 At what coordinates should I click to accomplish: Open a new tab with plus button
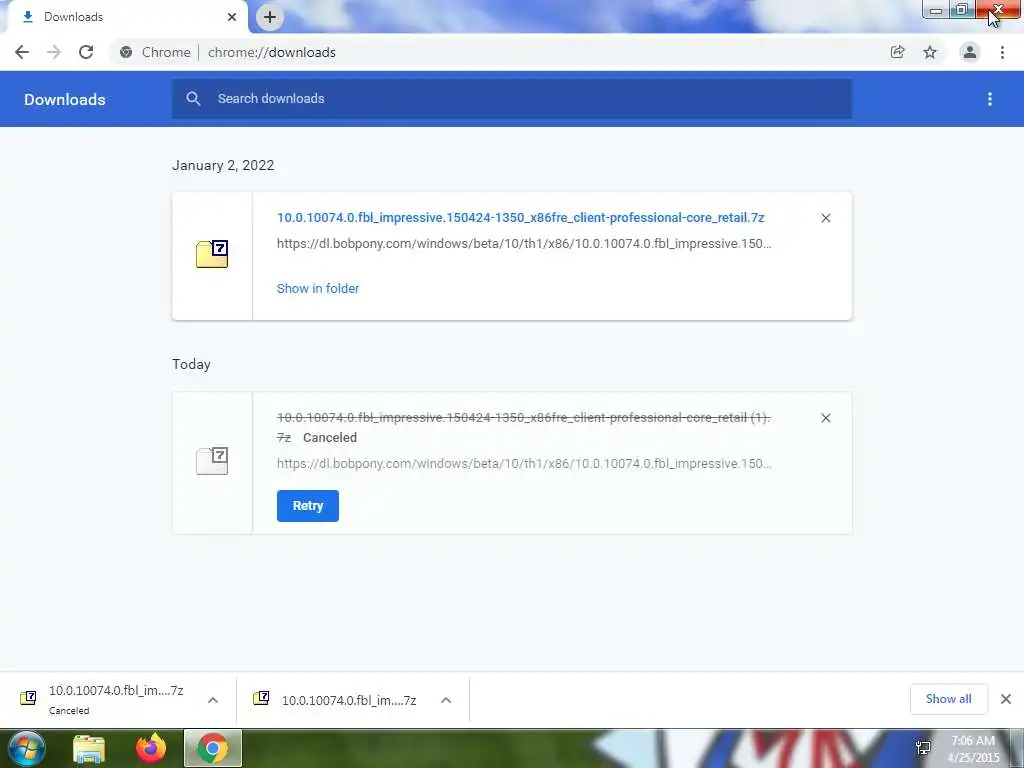click(270, 17)
